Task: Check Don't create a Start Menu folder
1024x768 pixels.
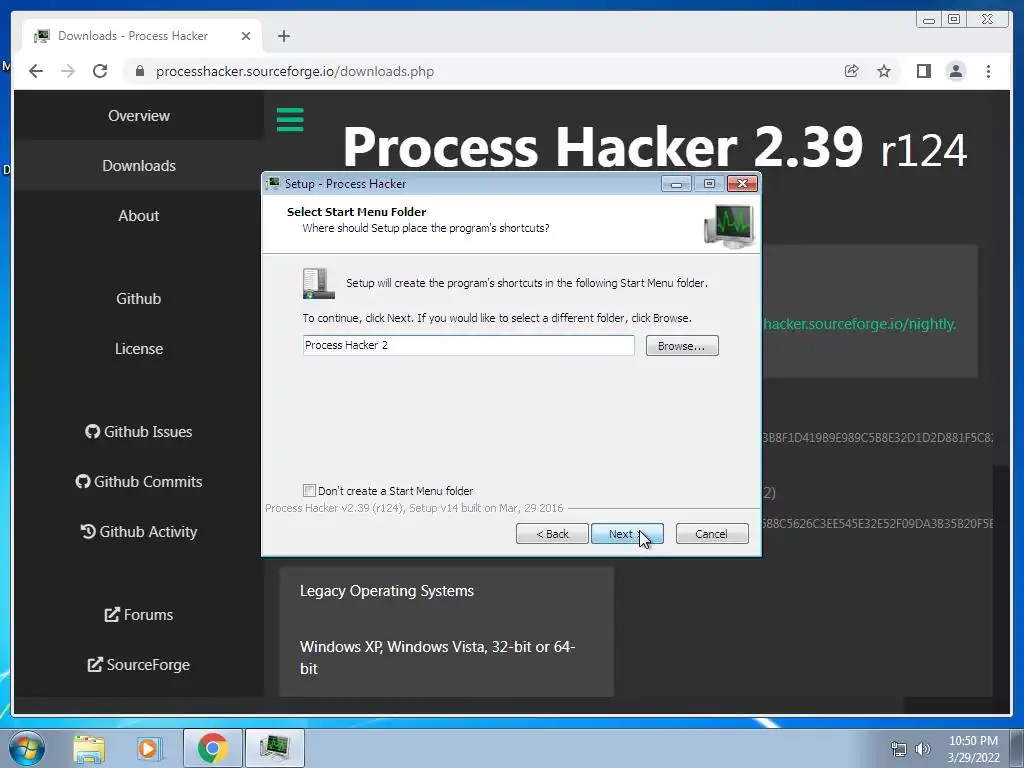Action: [310, 490]
